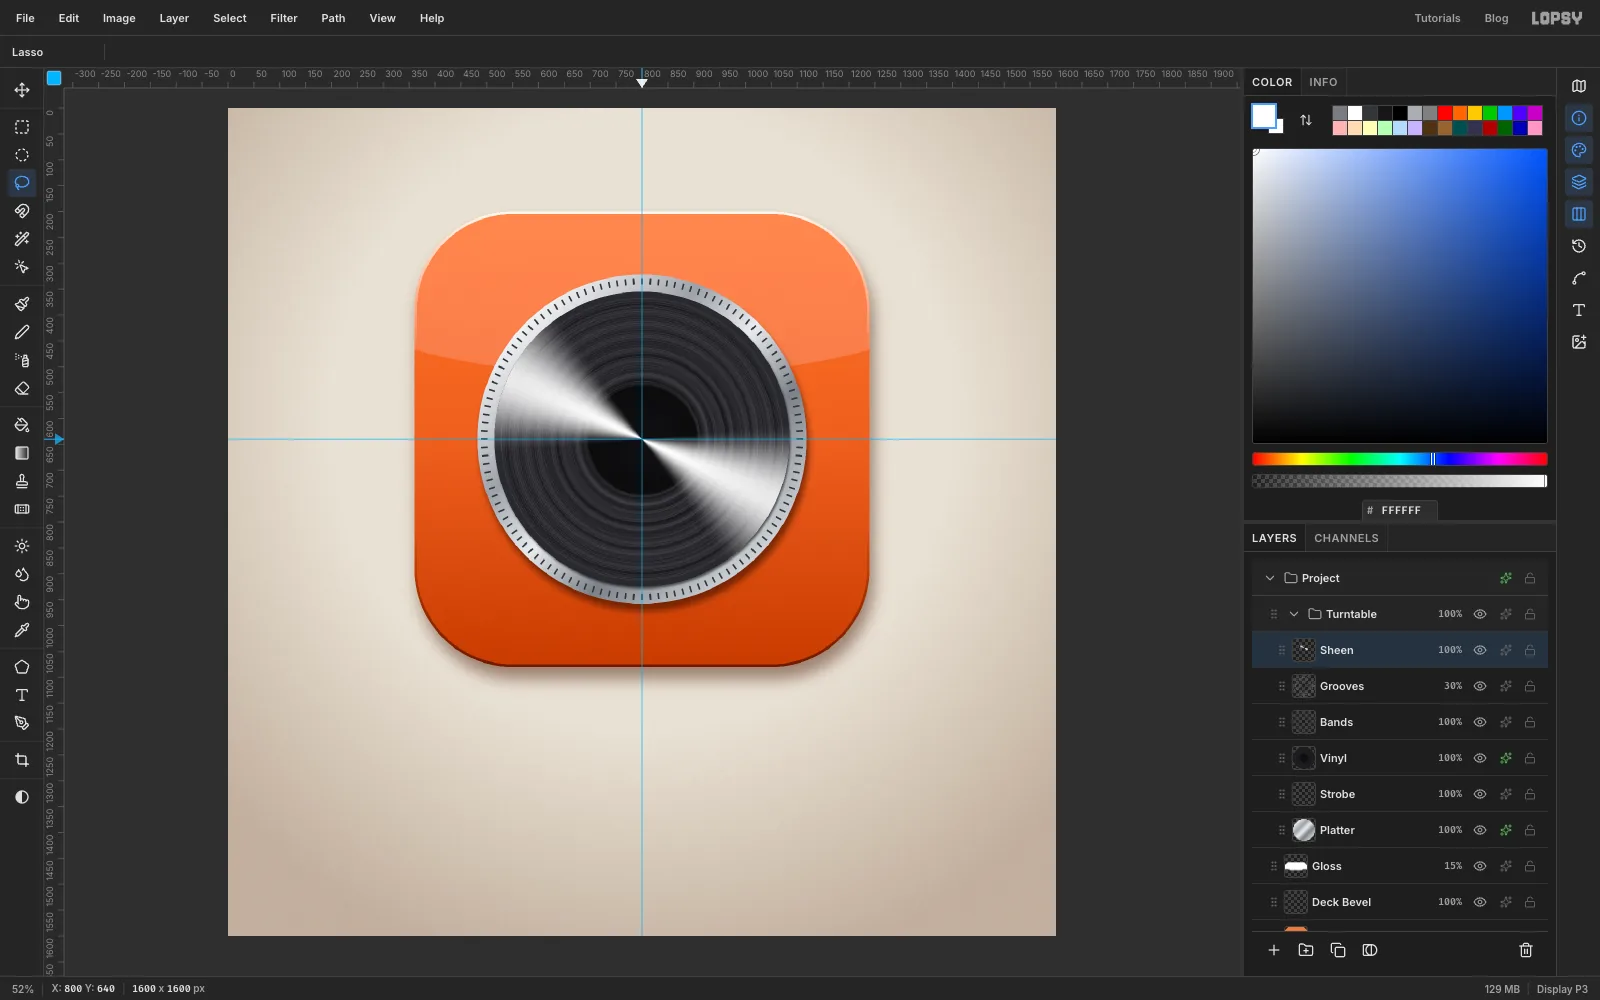The image size is (1600, 1000).
Task: Activate the Eyedropper tool
Action: click(21, 630)
